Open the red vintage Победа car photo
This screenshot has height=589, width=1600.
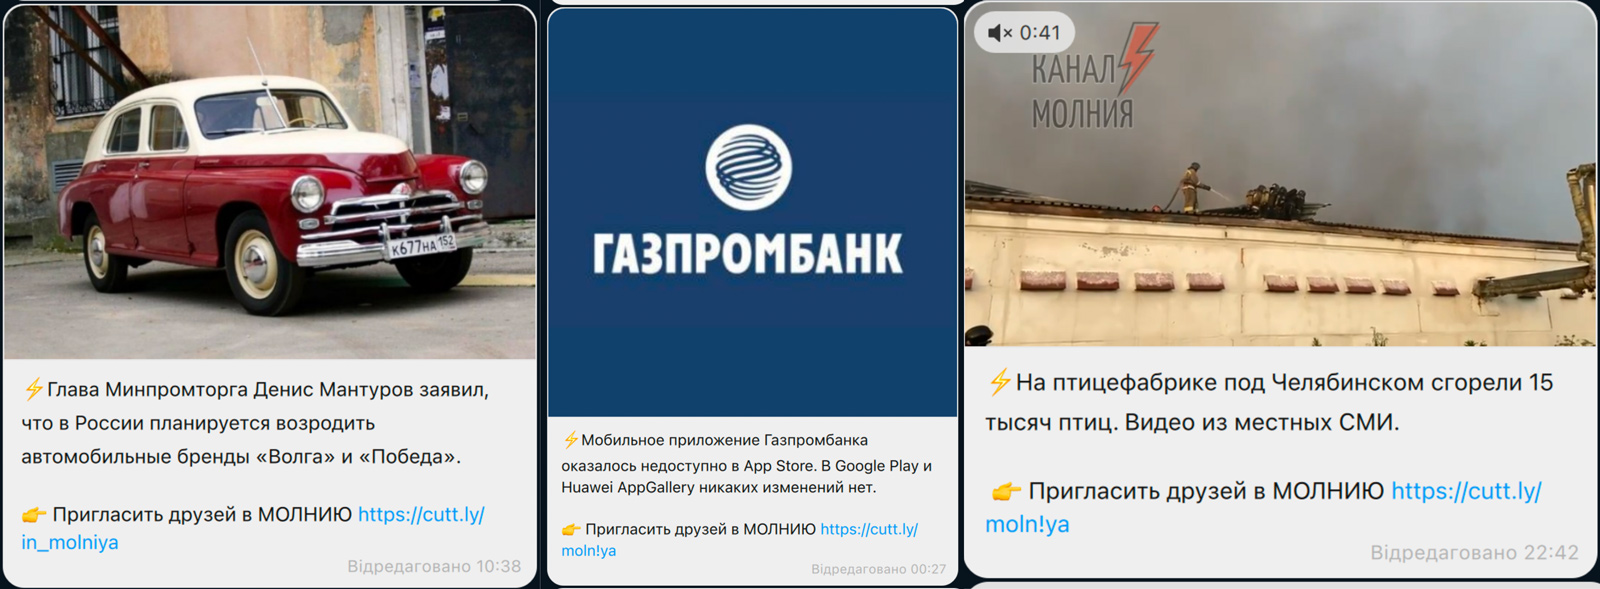pyautogui.click(x=270, y=182)
